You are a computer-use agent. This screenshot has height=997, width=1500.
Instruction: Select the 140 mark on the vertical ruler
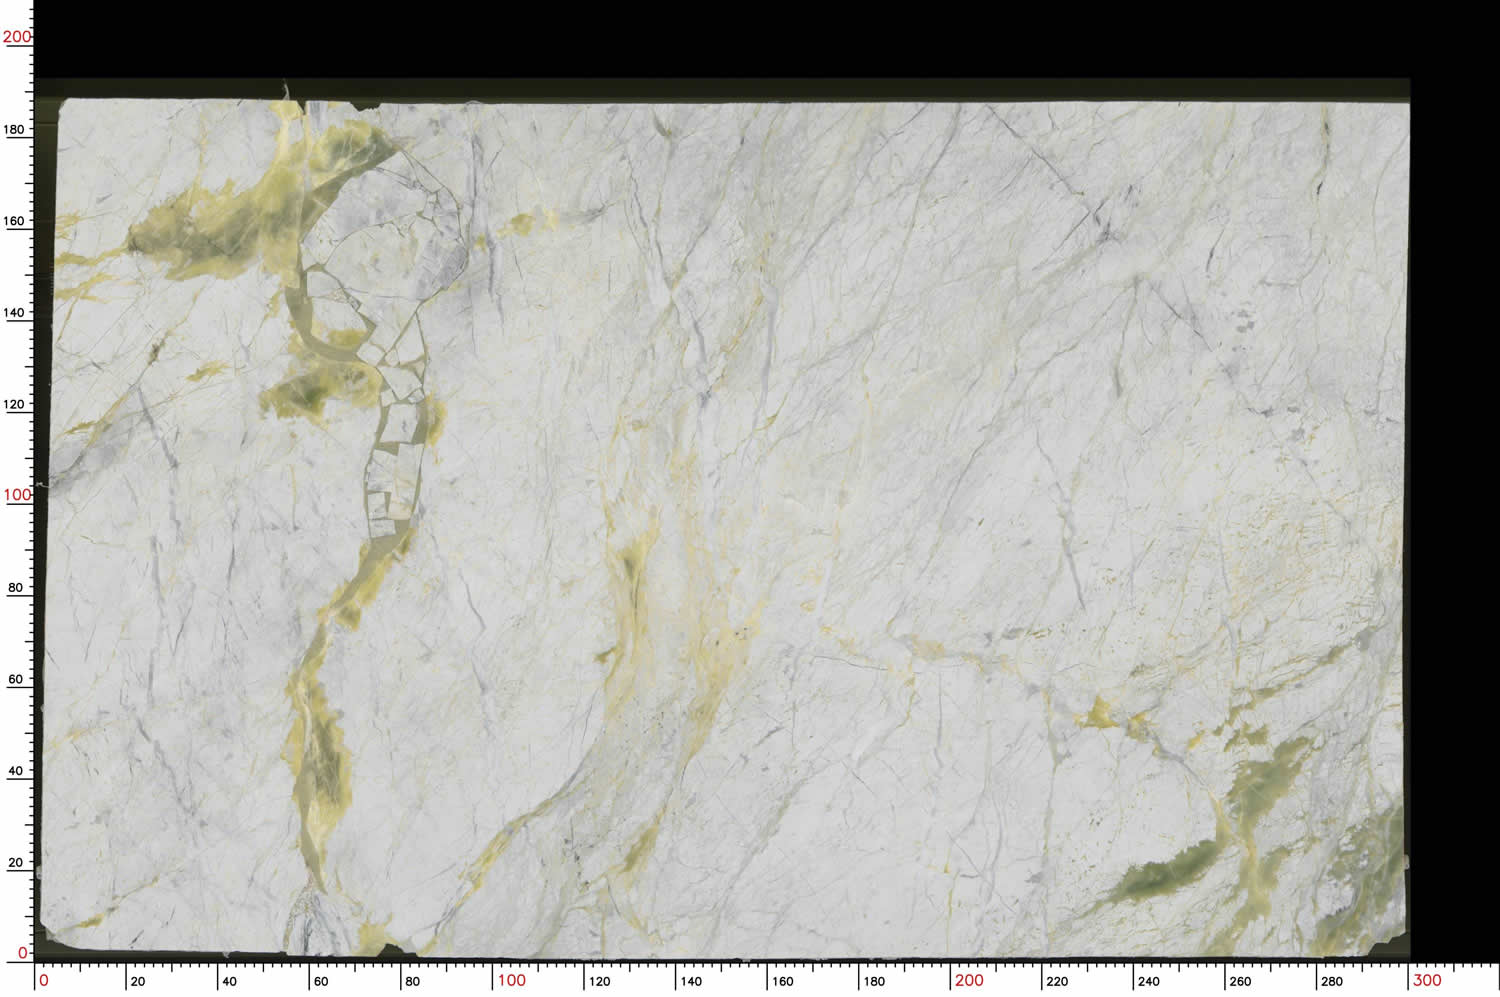click(14, 312)
